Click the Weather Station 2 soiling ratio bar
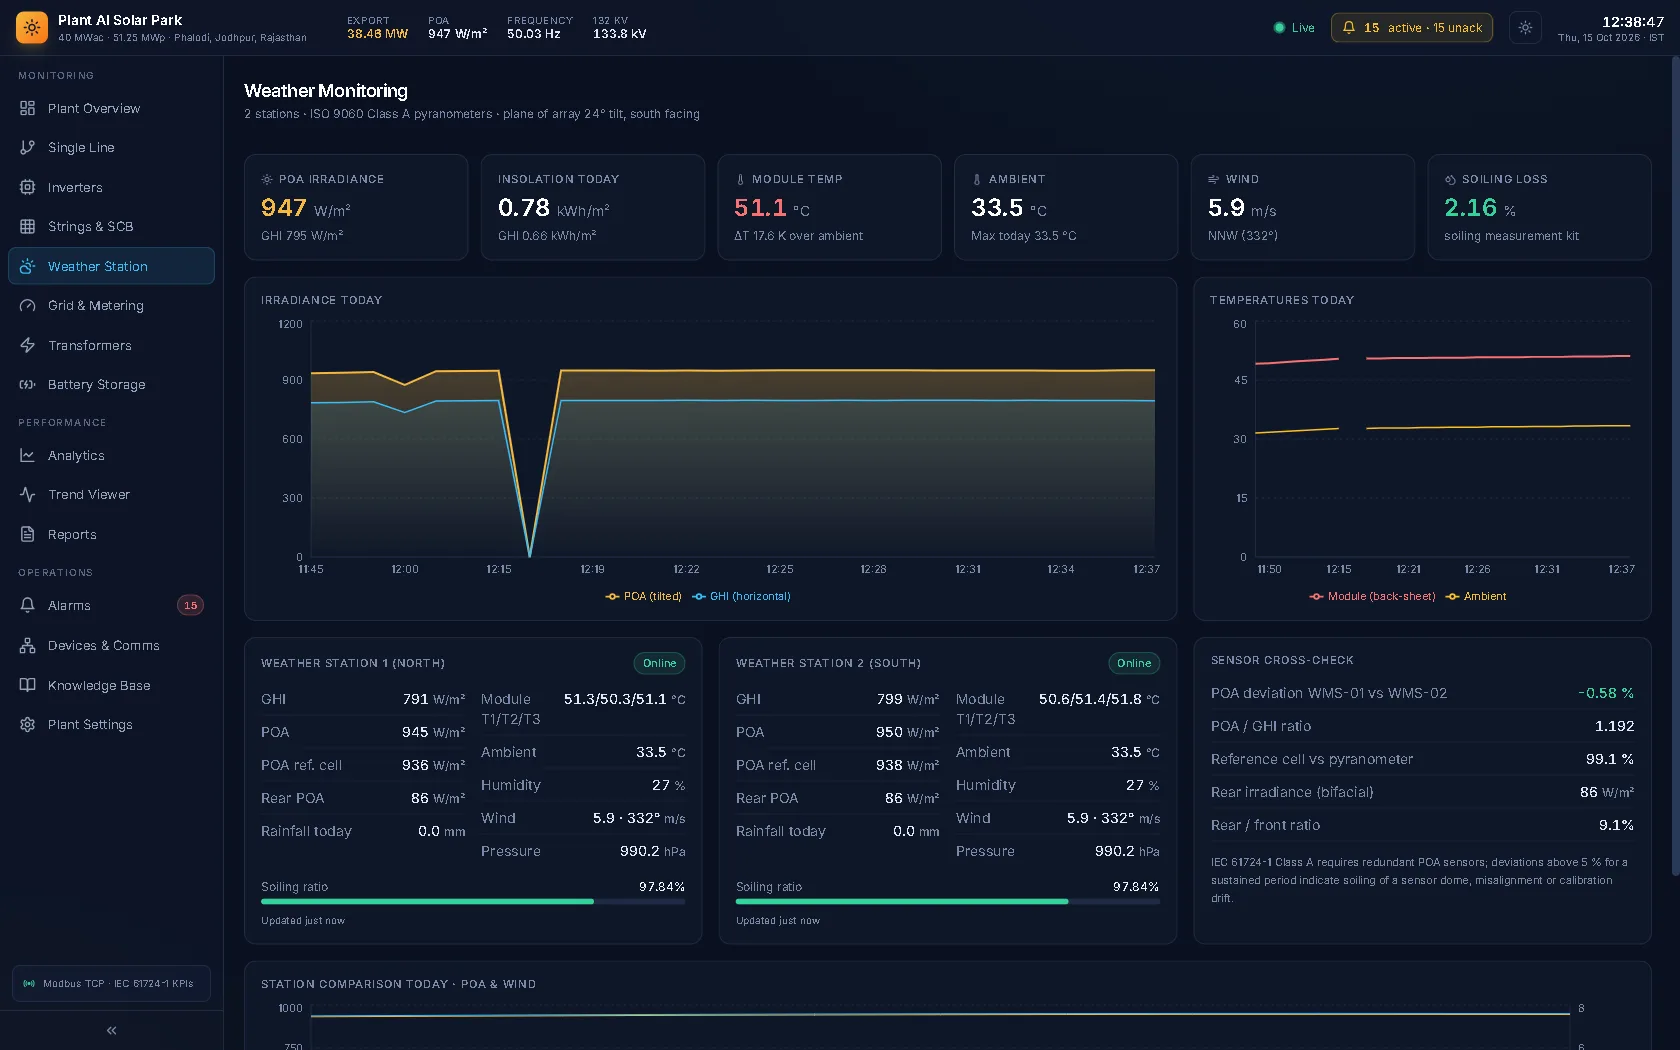1680x1050 pixels. (948, 902)
